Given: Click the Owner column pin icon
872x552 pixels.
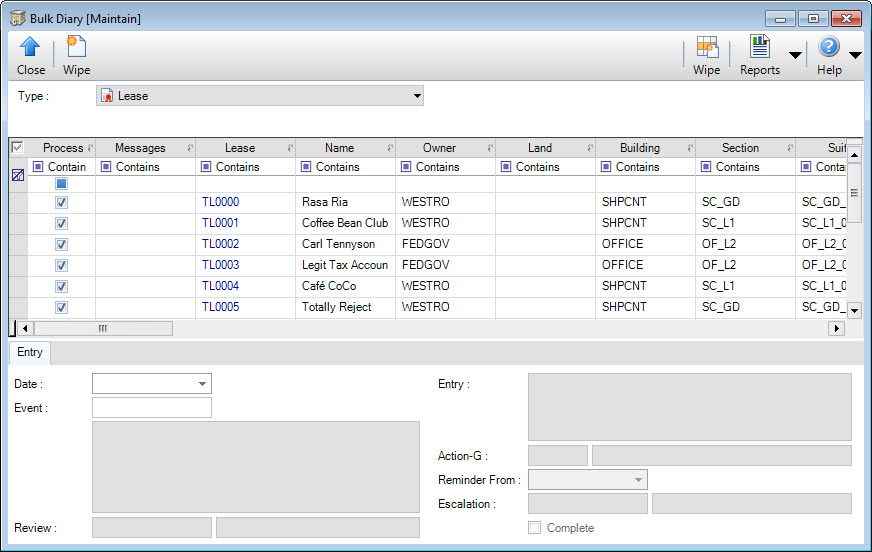Looking at the screenshot, I should [490, 148].
